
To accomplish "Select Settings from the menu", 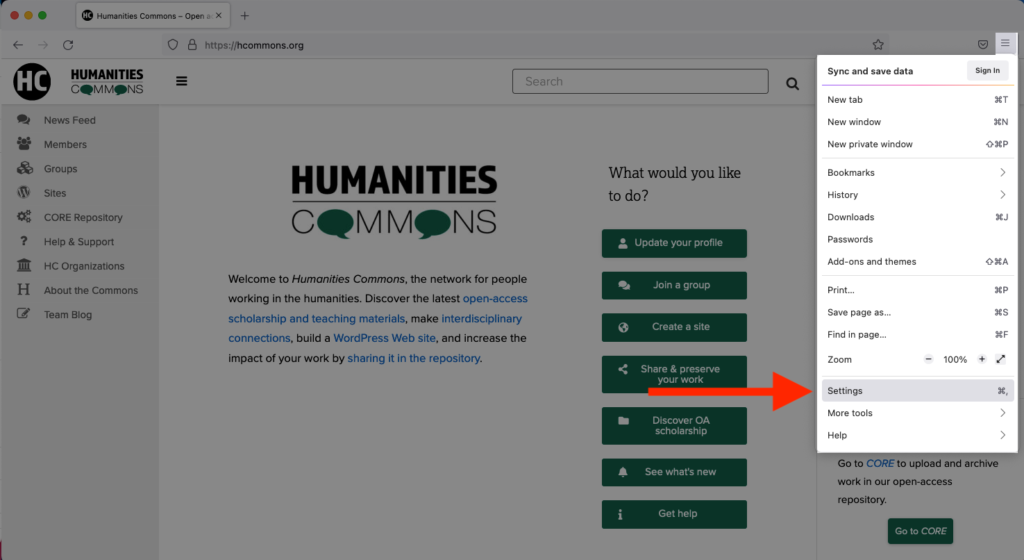I will pyautogui.click(x=916, y=391).
